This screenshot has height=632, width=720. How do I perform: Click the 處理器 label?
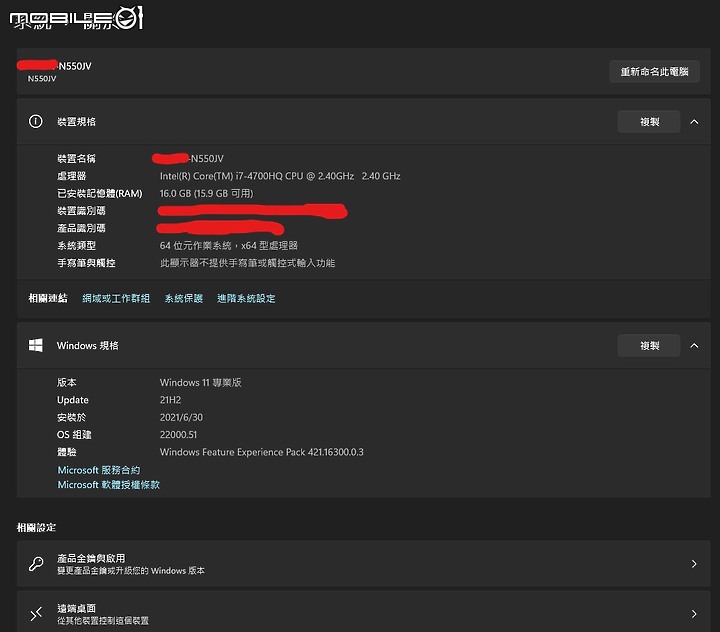coord(72,176)
